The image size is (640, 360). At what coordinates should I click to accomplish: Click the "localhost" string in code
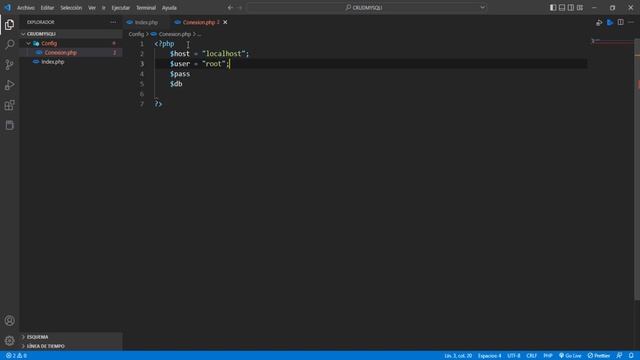(223, 53)
